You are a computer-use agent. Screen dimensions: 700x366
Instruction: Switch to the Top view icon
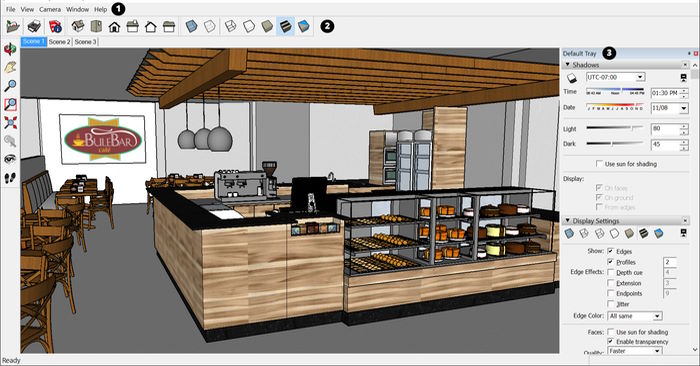pyautogui.click(x=96, y=27)
